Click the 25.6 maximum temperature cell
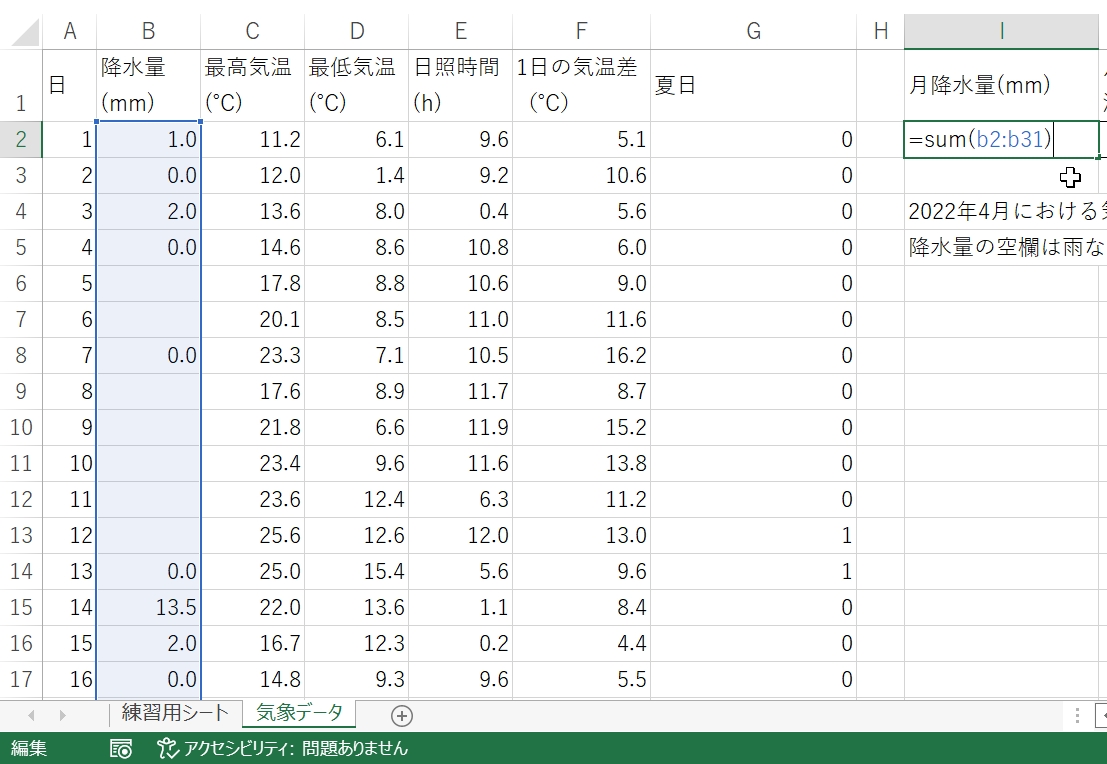1107x764 pixels. [252, 536]
